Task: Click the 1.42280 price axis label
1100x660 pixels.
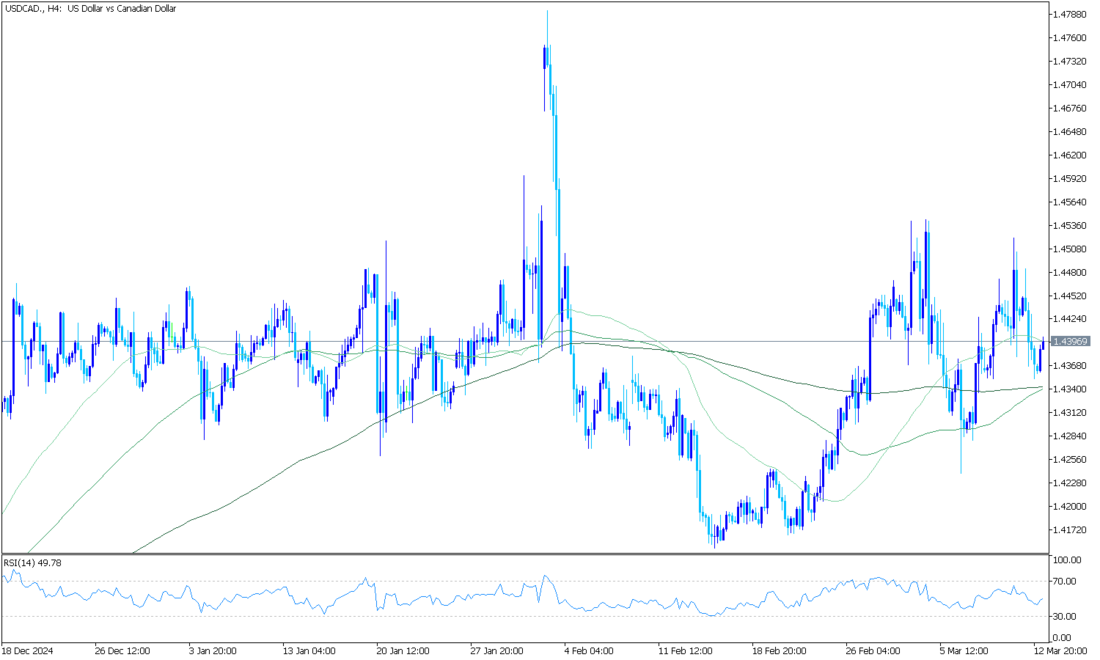Action: 1069,483
